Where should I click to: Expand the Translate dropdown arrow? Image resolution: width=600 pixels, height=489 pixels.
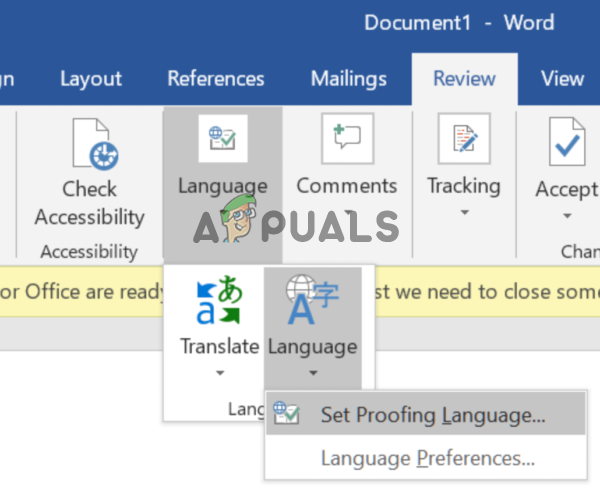[220, 373]
